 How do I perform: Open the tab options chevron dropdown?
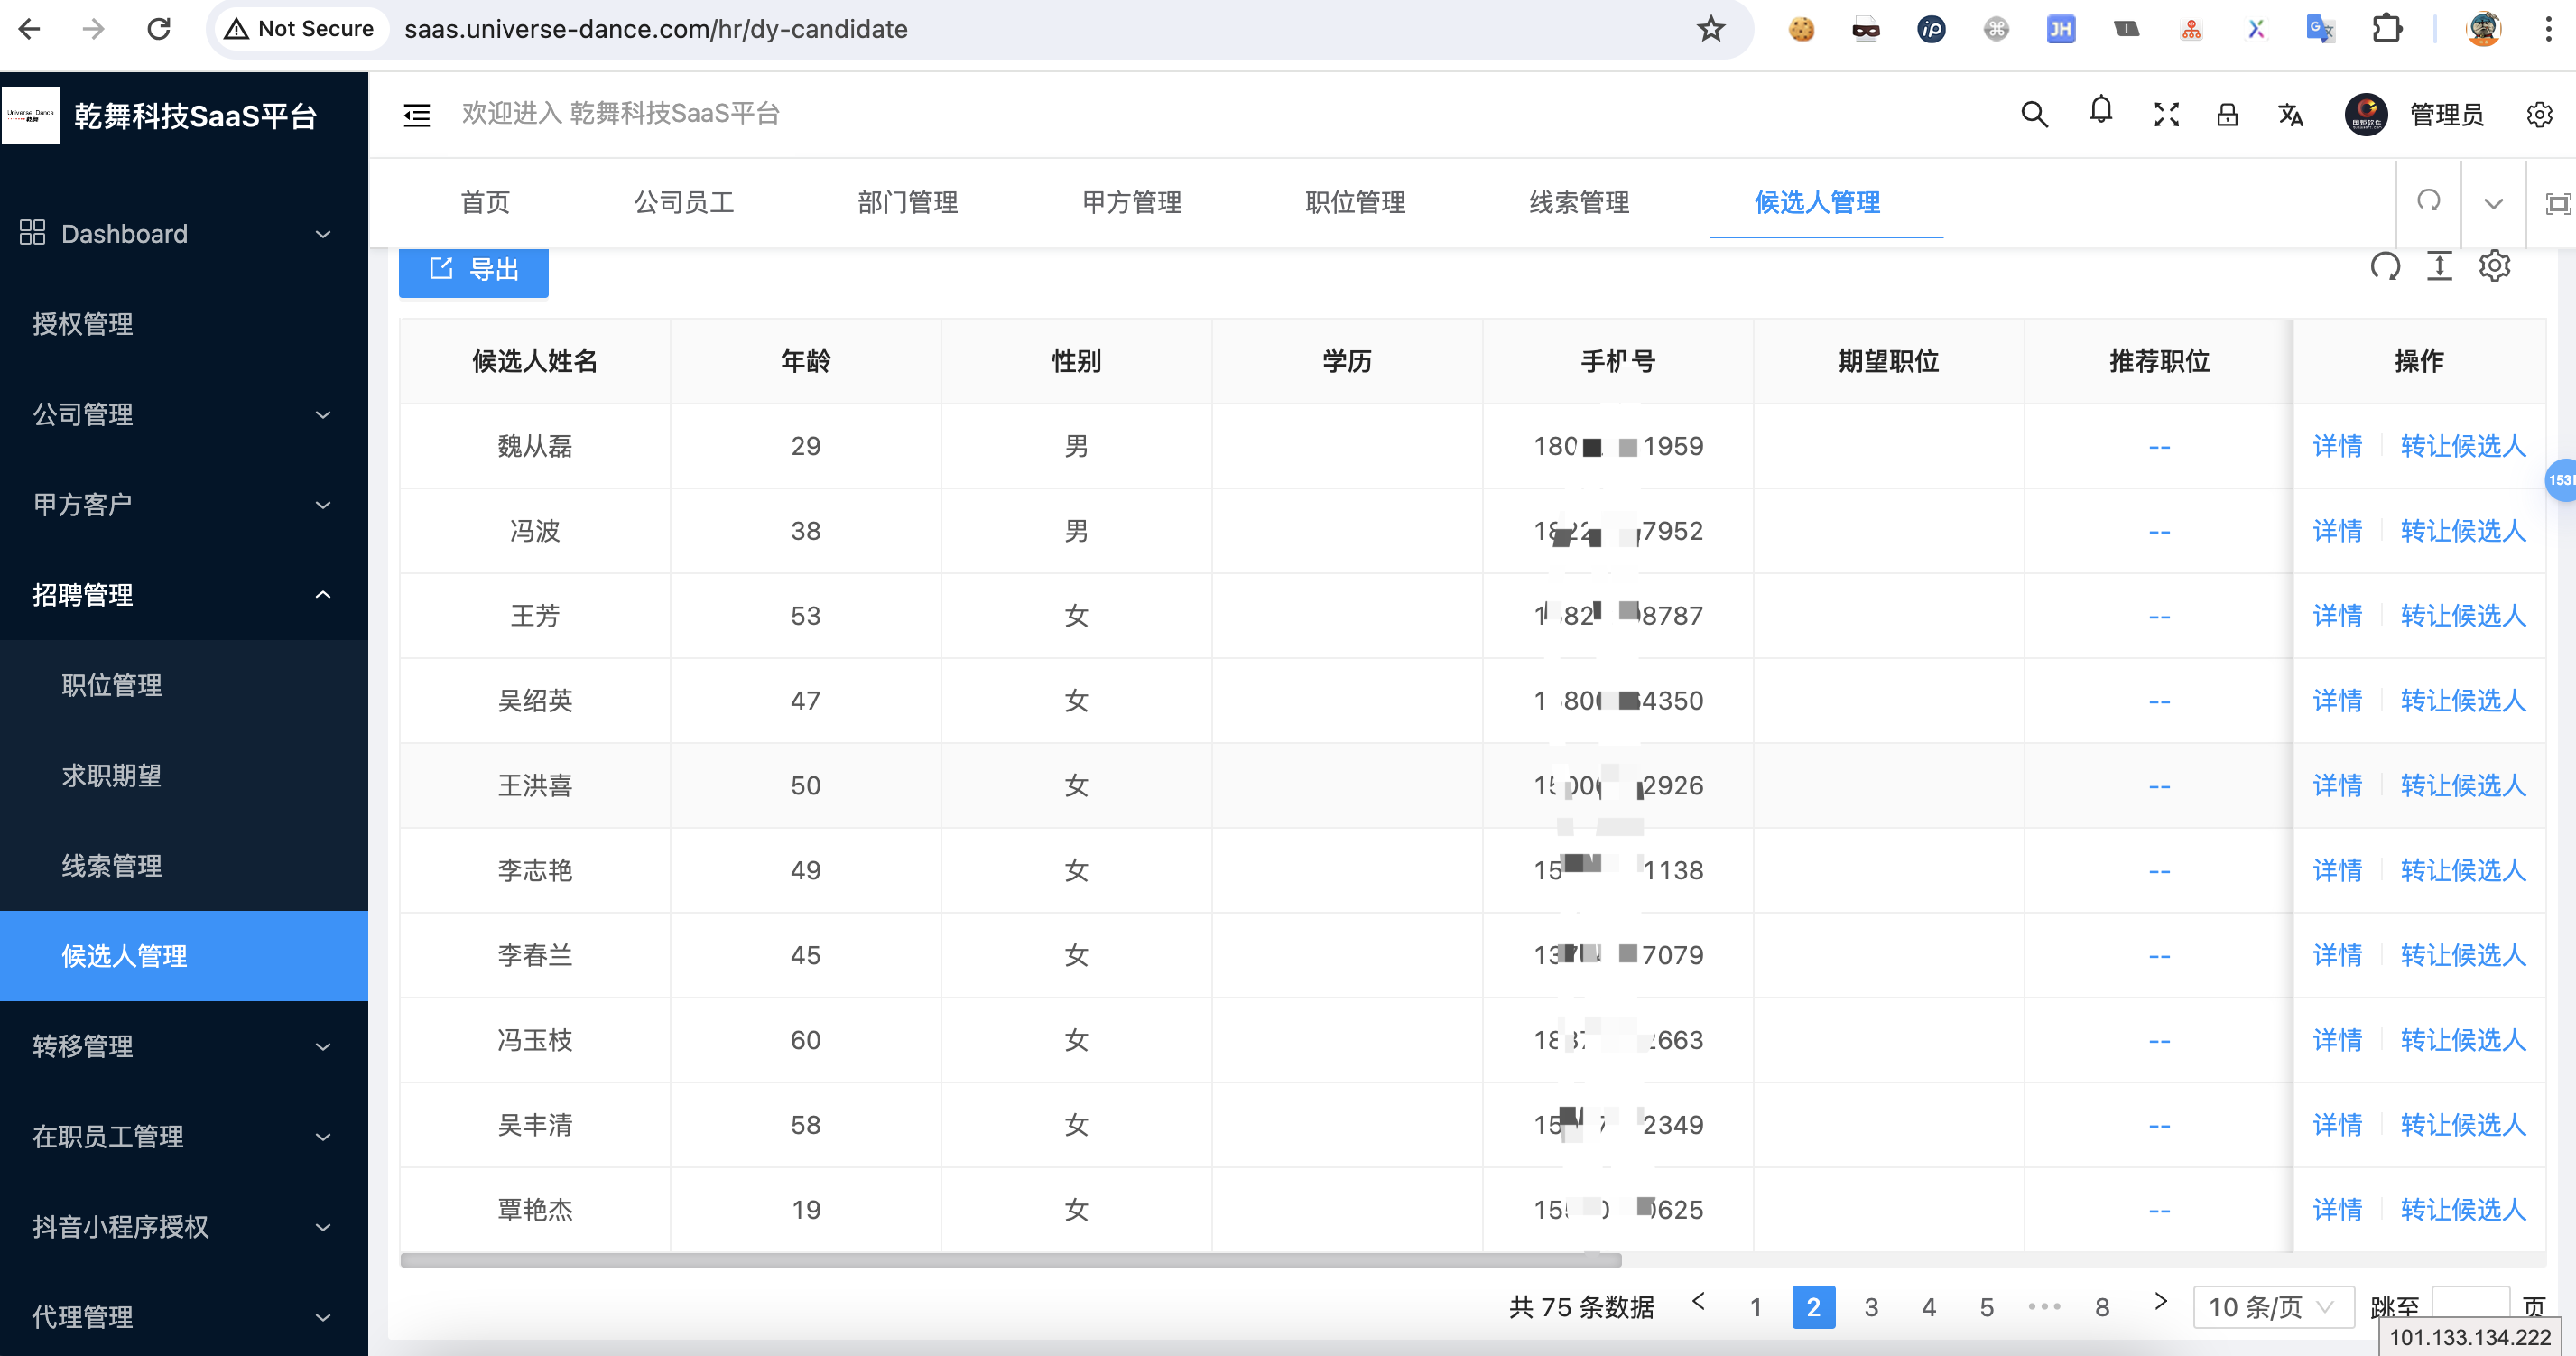point(2494,203)
